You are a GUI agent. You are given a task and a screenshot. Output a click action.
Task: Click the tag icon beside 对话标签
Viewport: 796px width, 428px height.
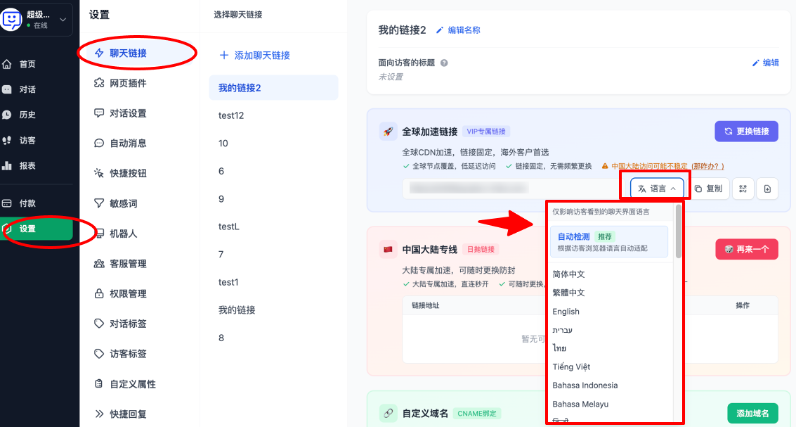(99, 323)
